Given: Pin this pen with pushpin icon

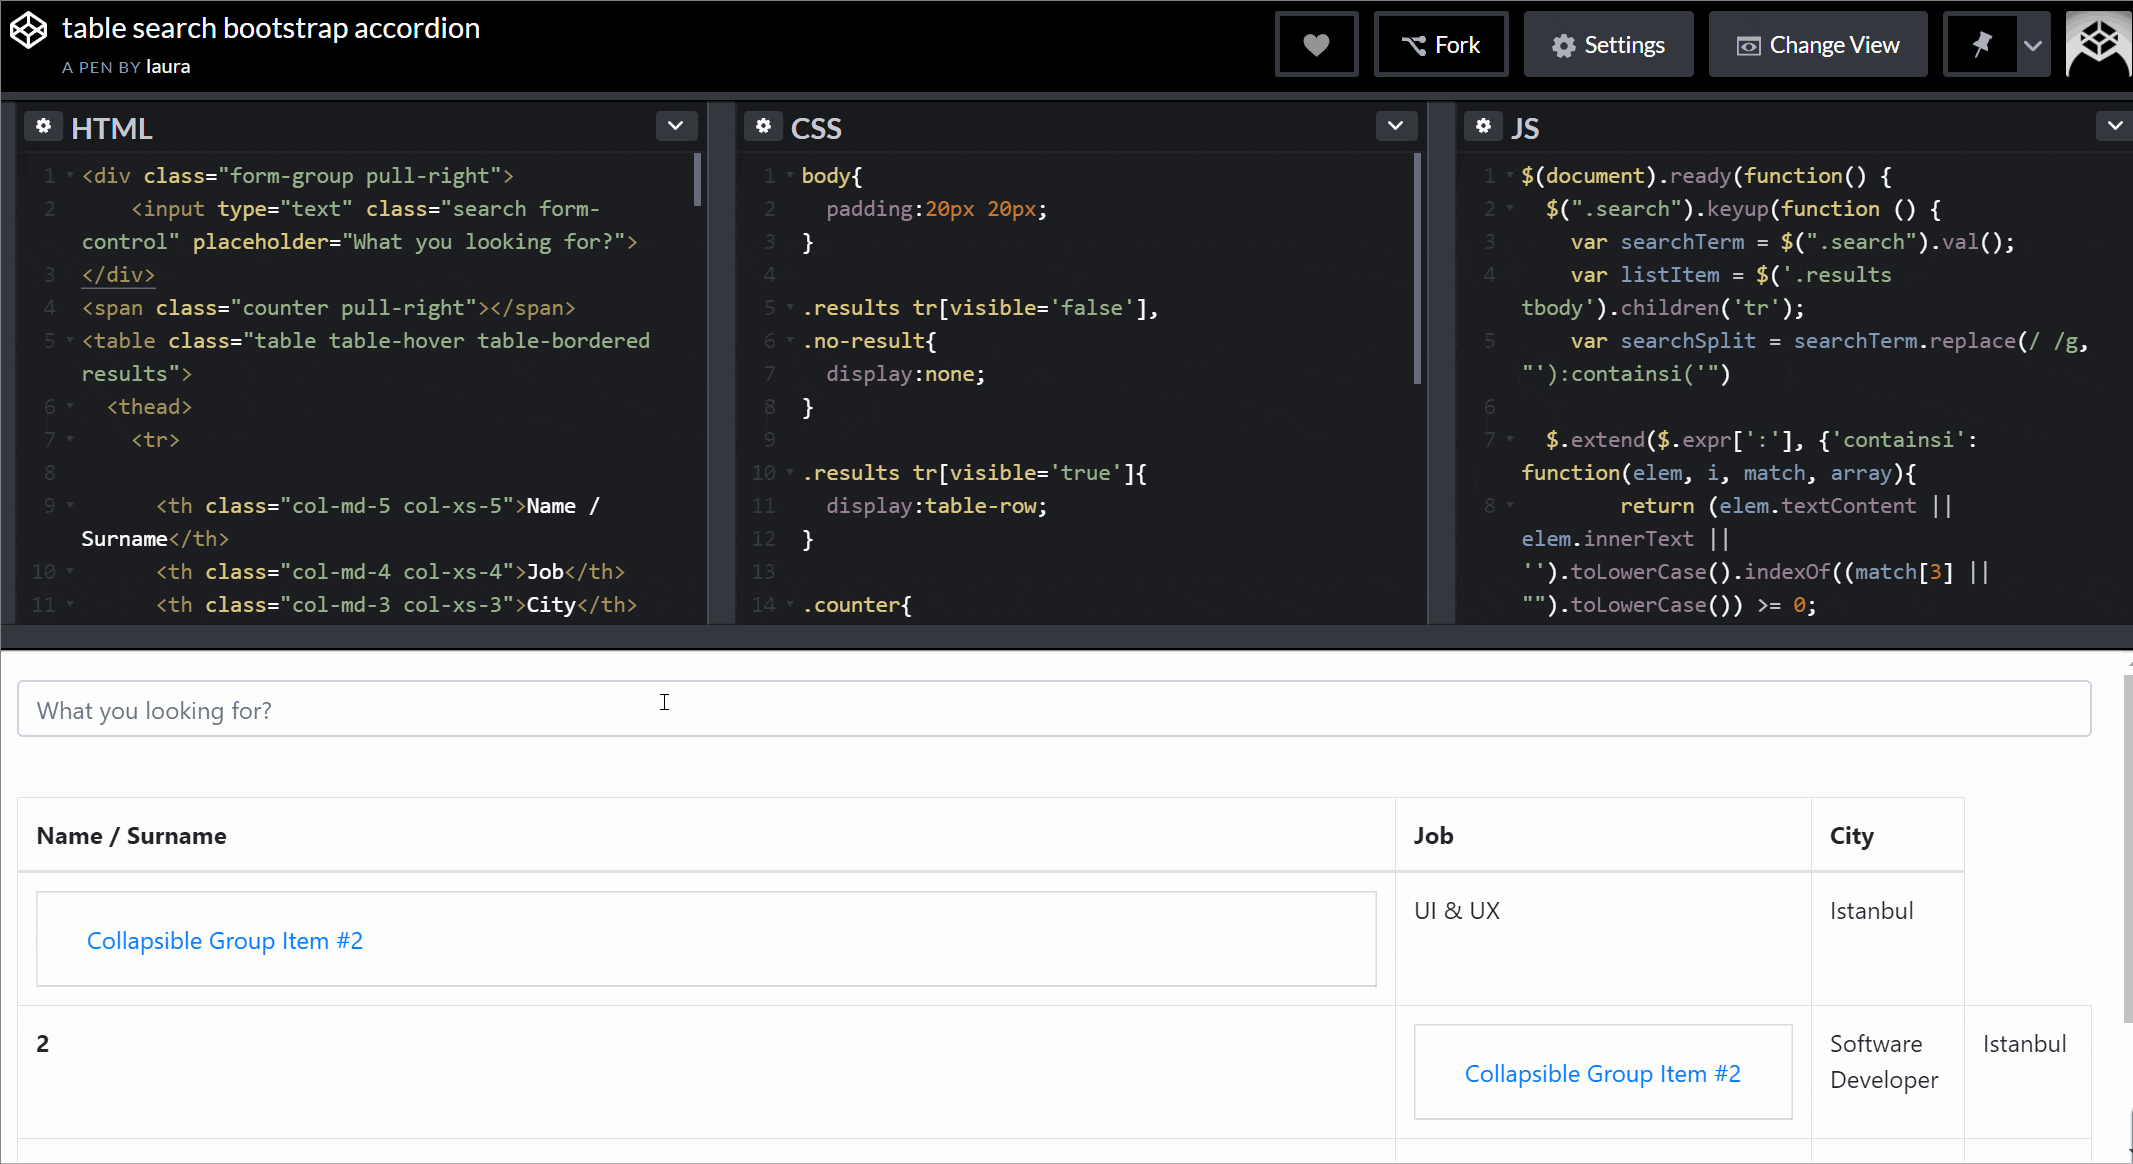Looking at the screenshot, I should (1980, 45).
